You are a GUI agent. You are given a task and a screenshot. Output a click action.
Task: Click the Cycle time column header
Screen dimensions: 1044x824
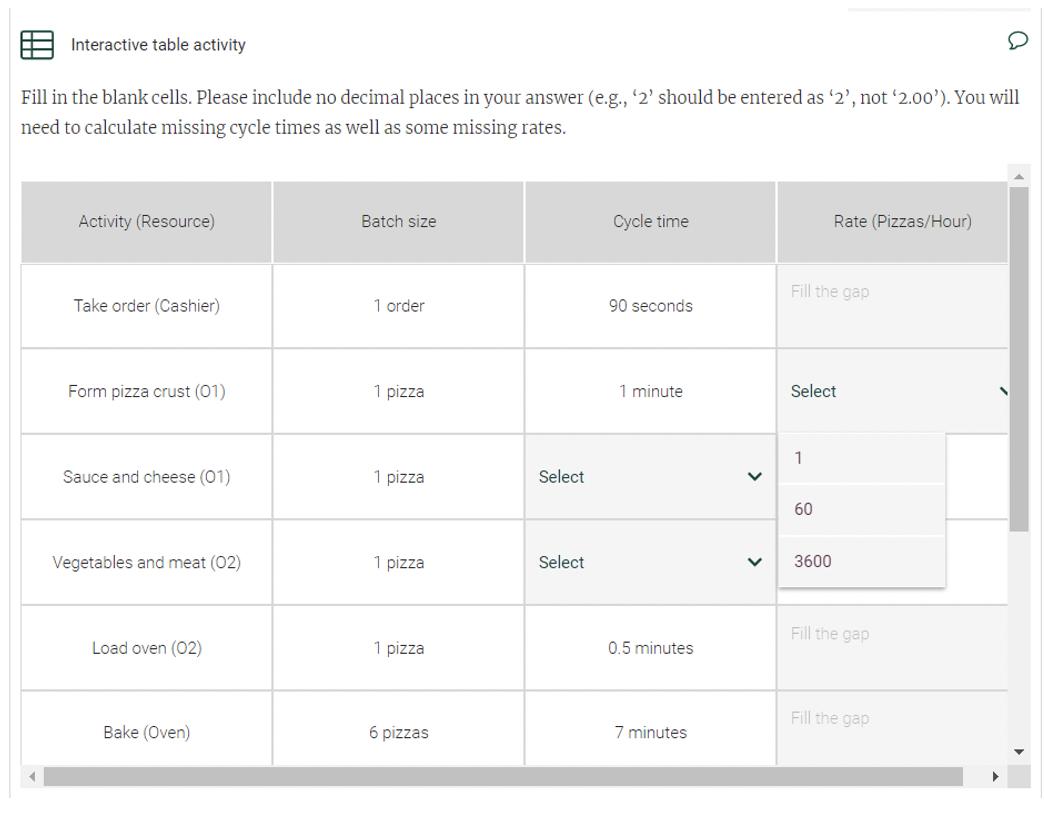click(x=650, y=222)
